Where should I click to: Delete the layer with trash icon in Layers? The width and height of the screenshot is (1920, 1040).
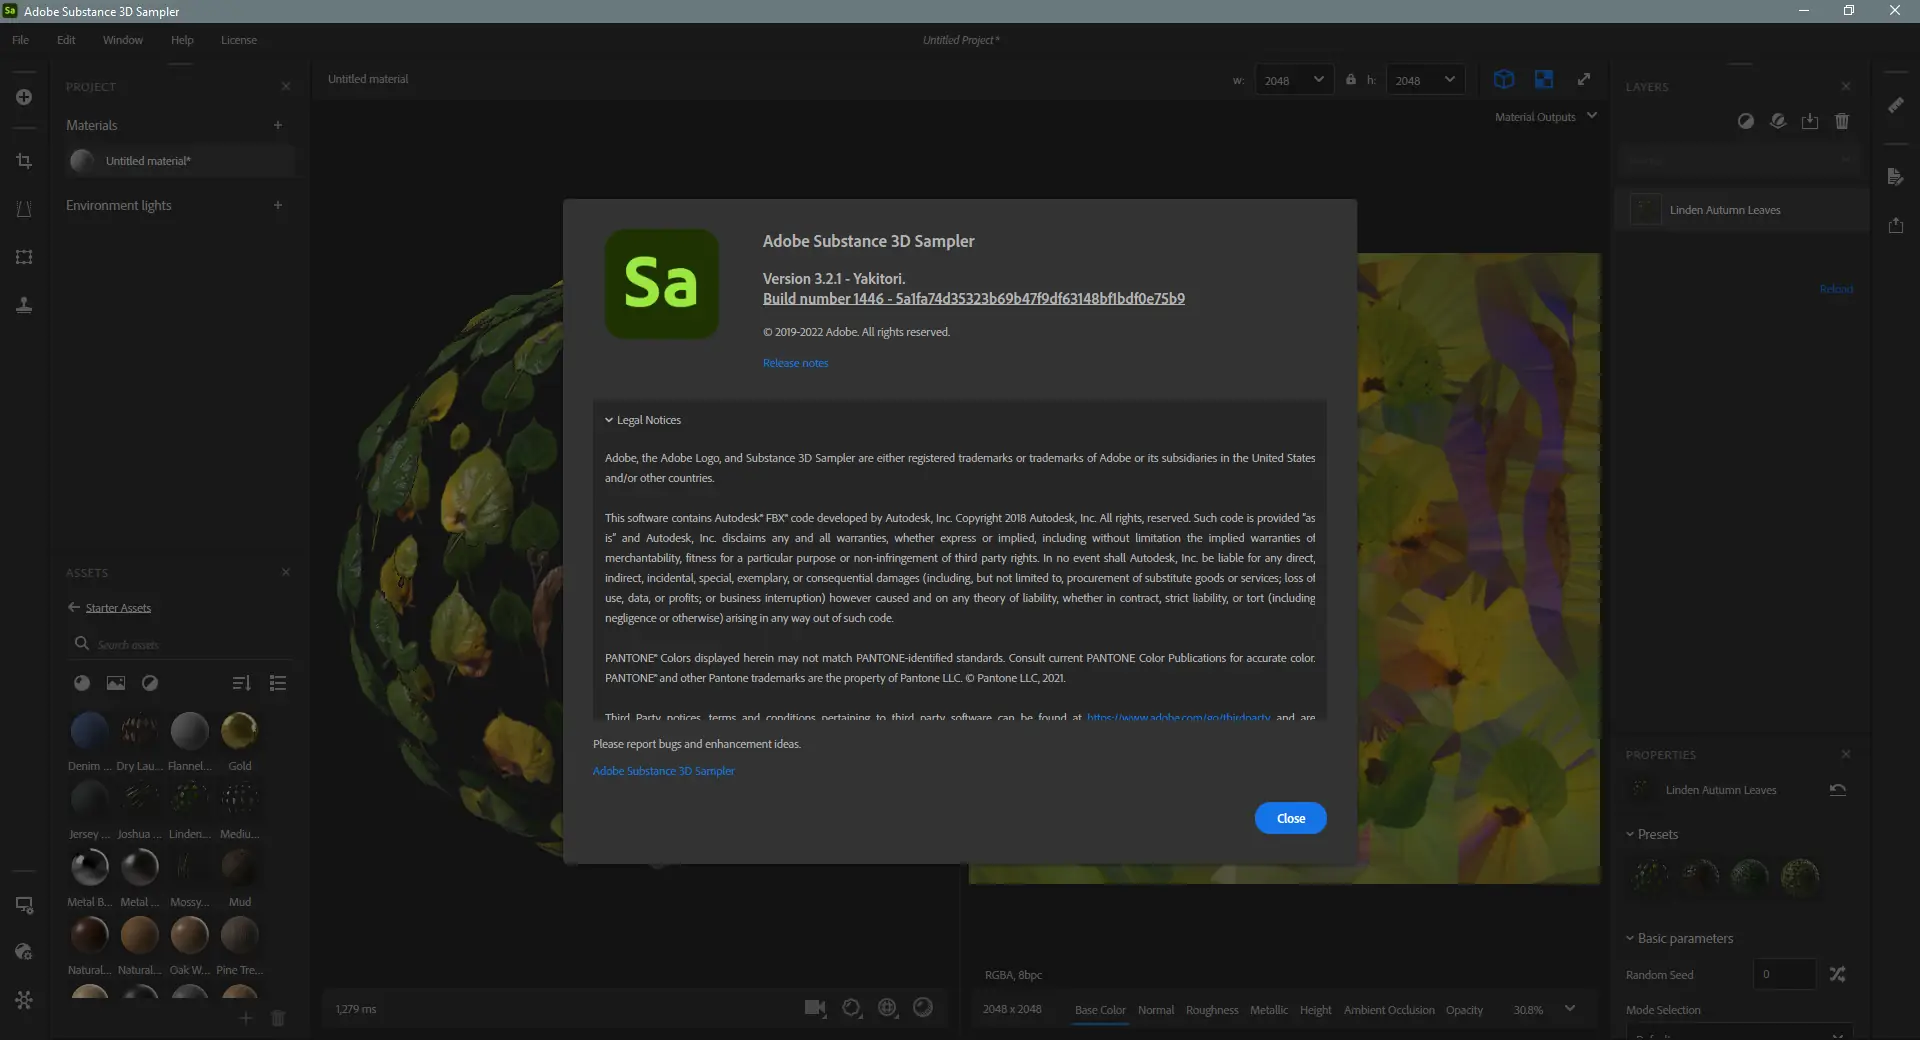[x=1842, y=121]
